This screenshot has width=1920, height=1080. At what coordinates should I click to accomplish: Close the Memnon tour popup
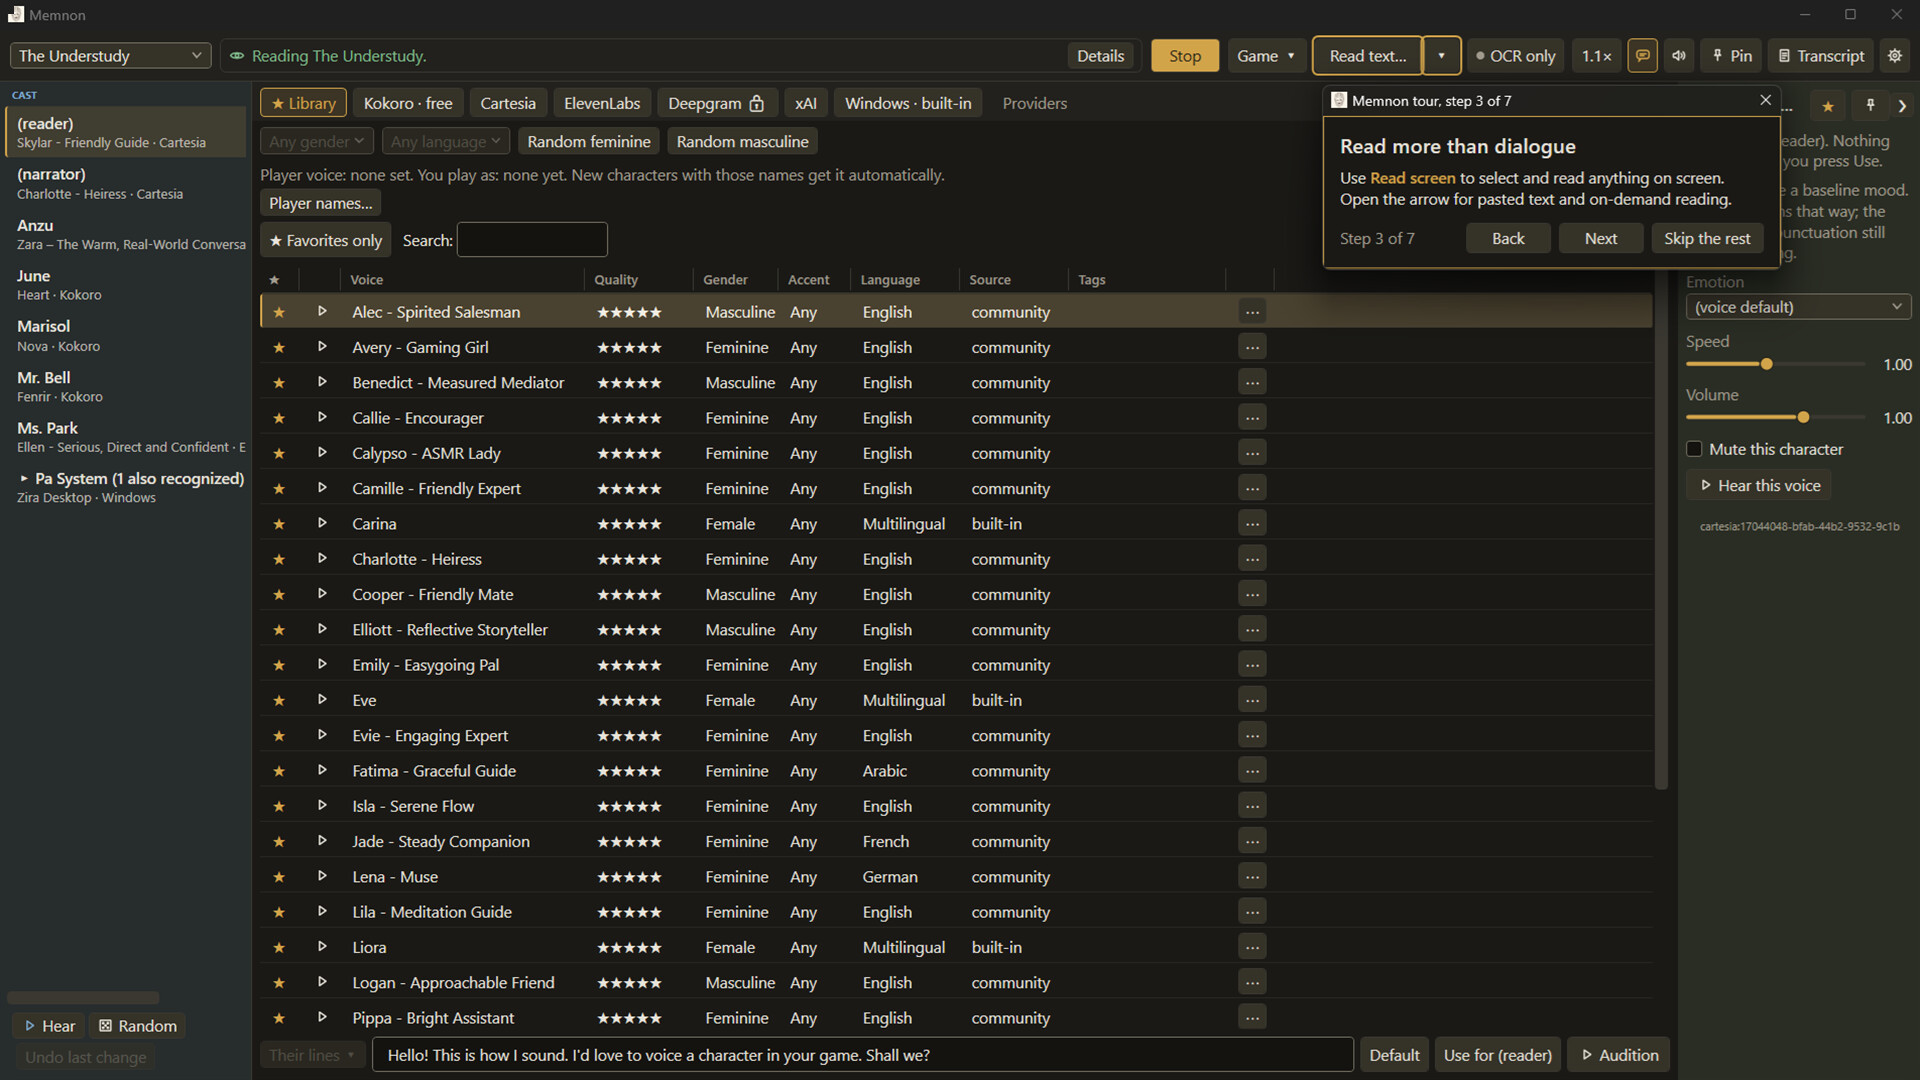pos(1765,100)
